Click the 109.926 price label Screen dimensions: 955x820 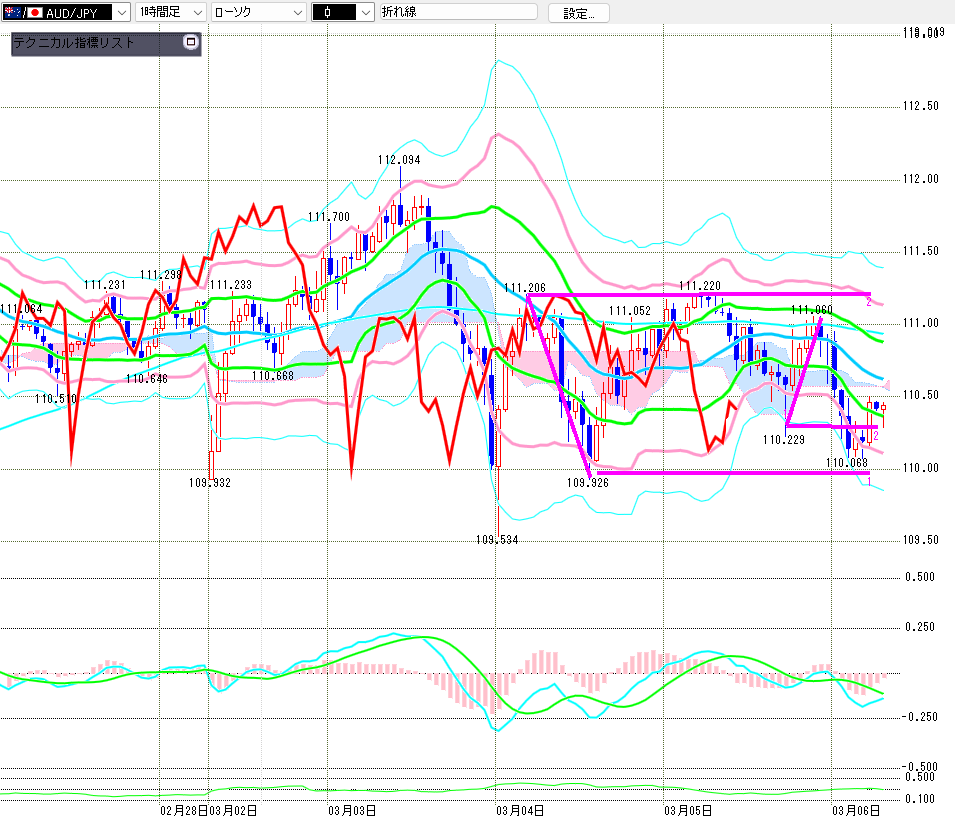(588, 483)
